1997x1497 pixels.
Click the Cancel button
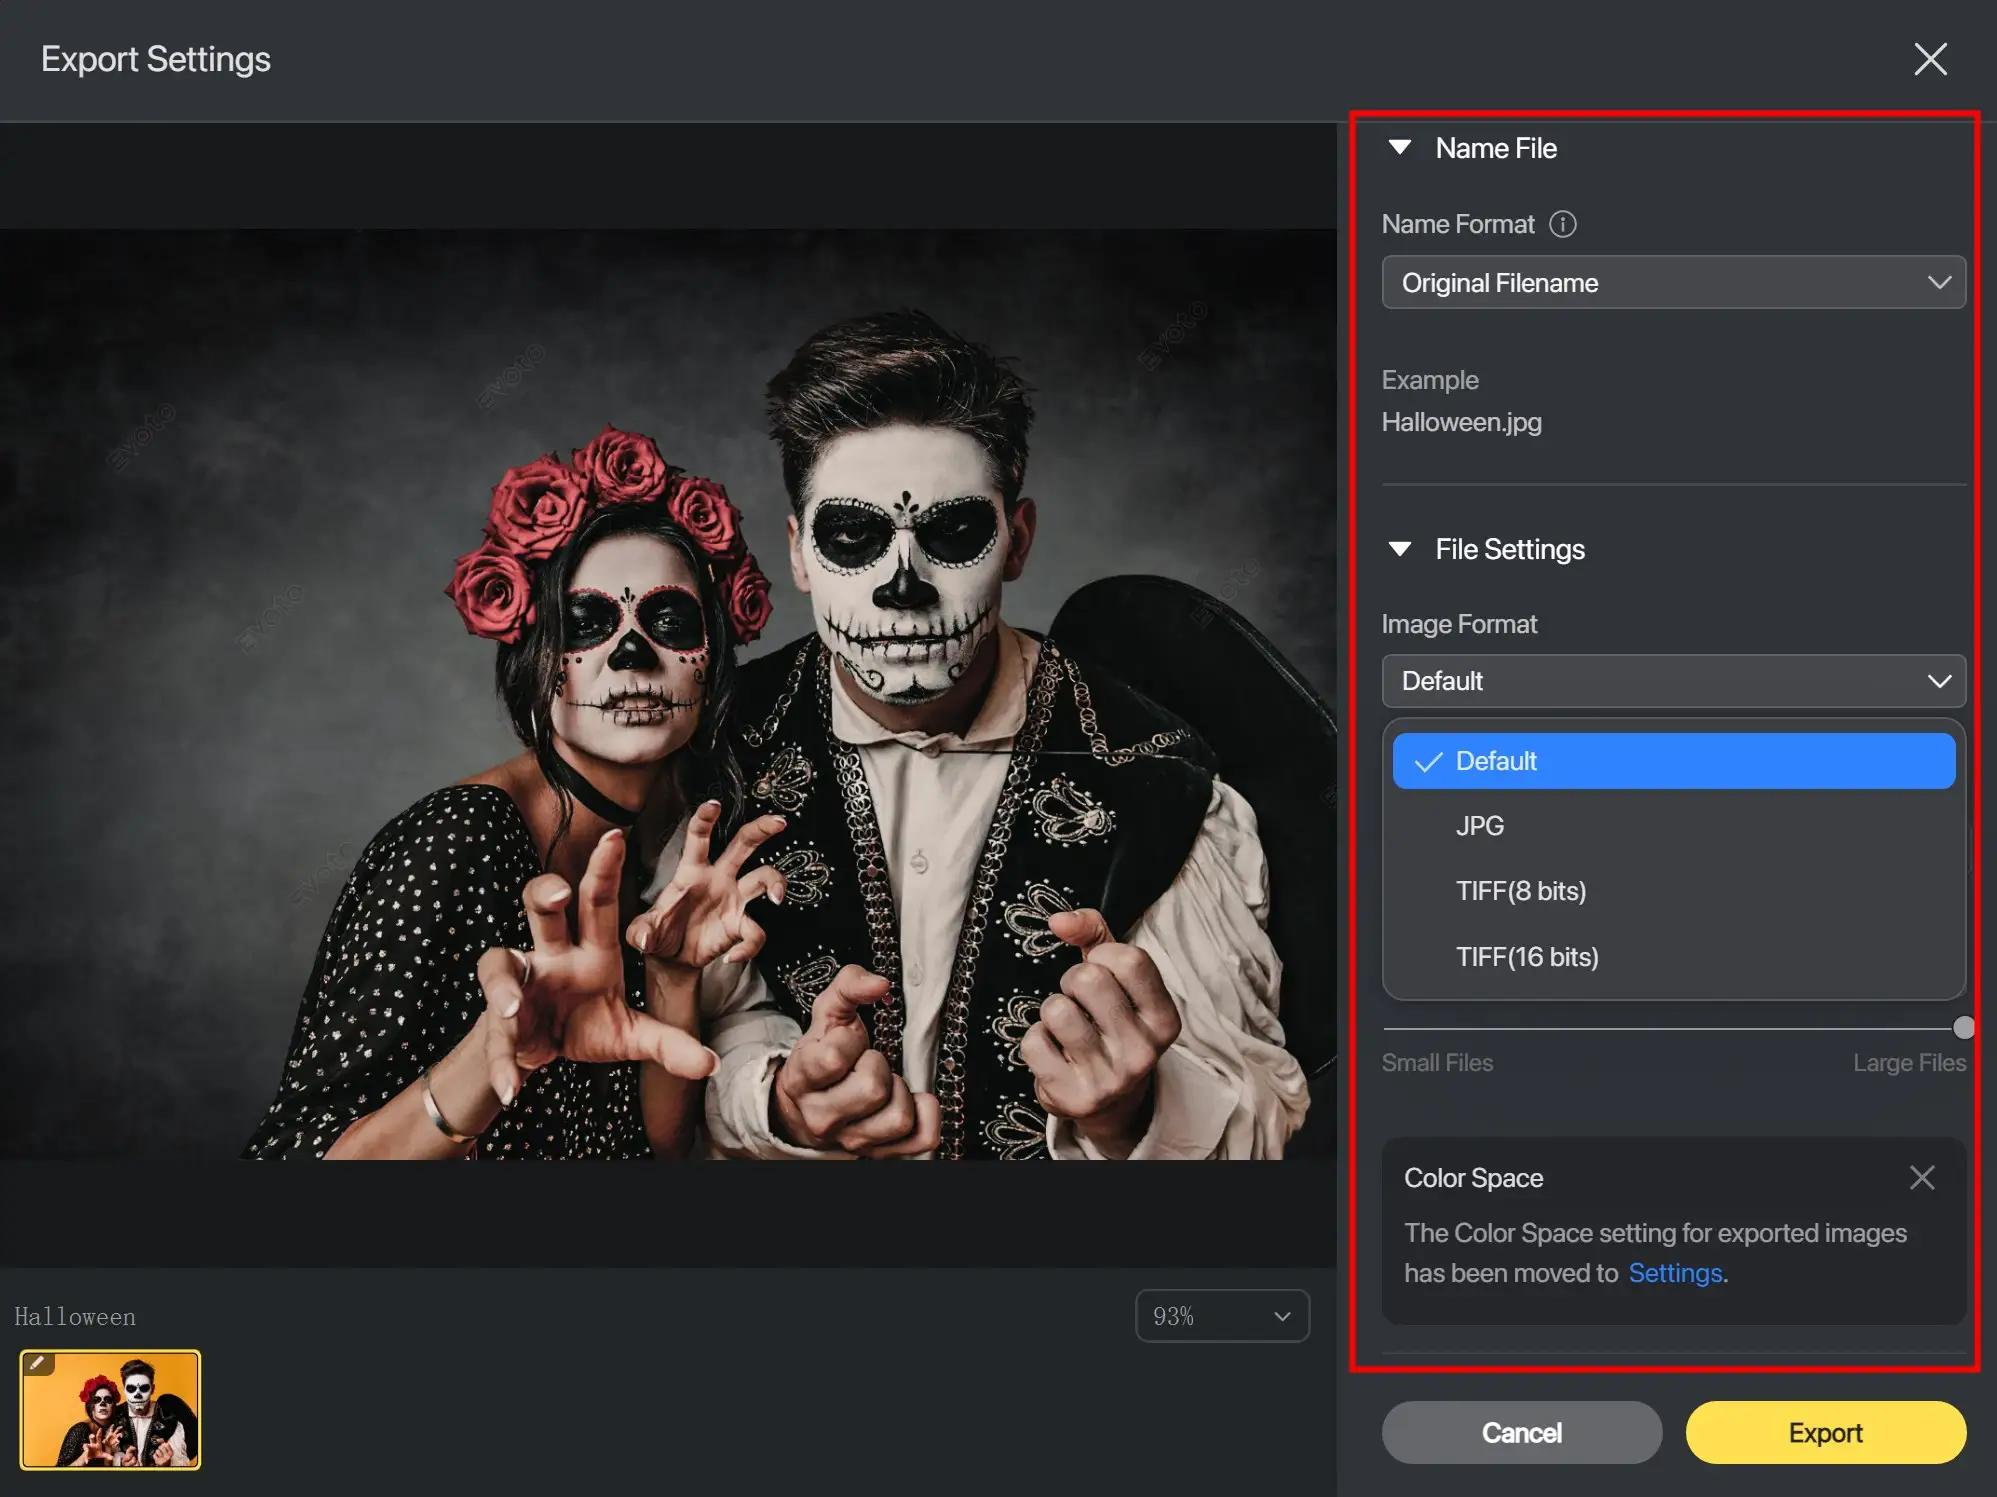1521,1433
